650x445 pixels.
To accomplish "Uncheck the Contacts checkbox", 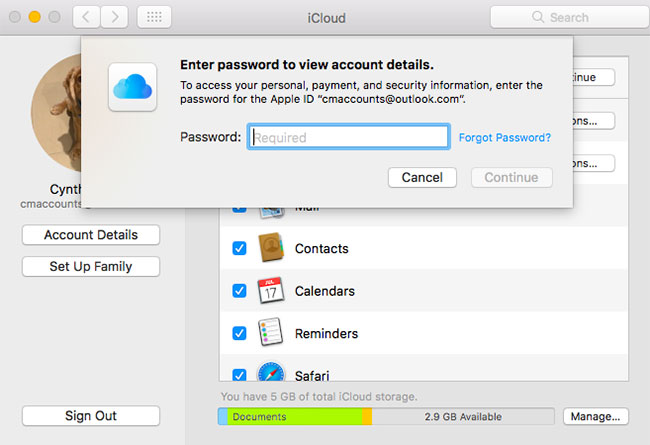I will (240, 248).
